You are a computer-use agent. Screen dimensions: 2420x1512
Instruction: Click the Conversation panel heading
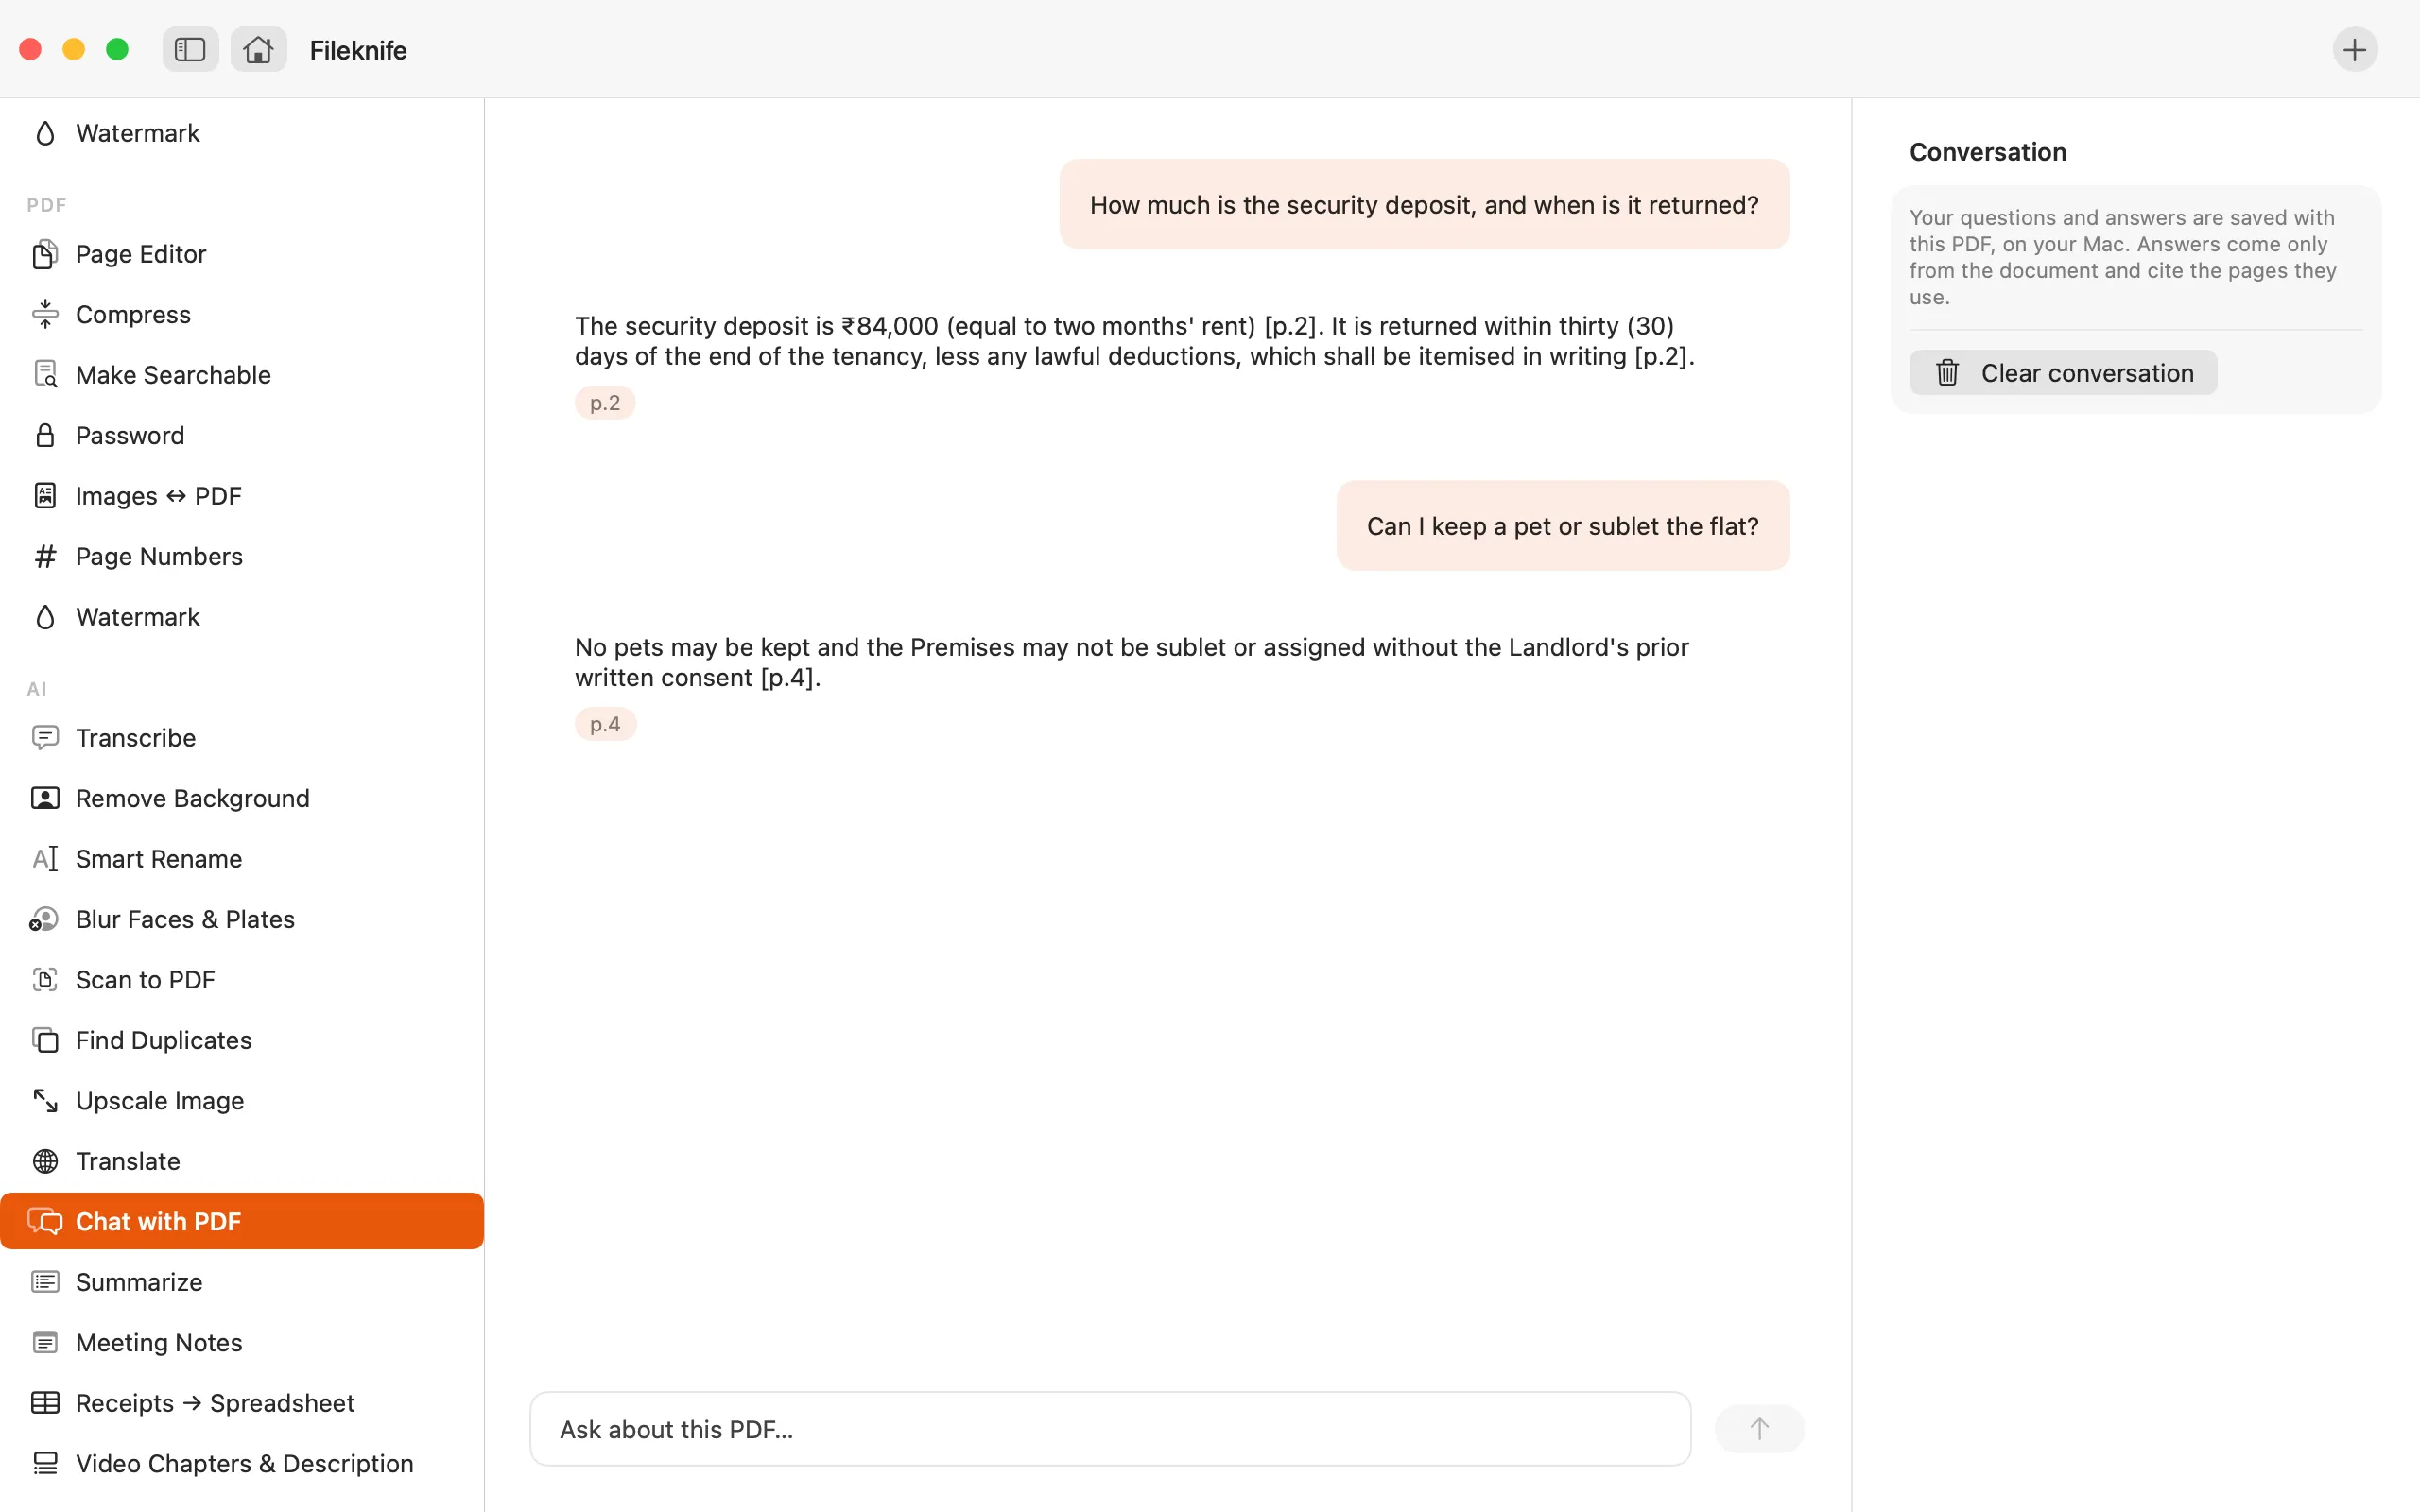pyautogui.click(x=1987, y=152)
